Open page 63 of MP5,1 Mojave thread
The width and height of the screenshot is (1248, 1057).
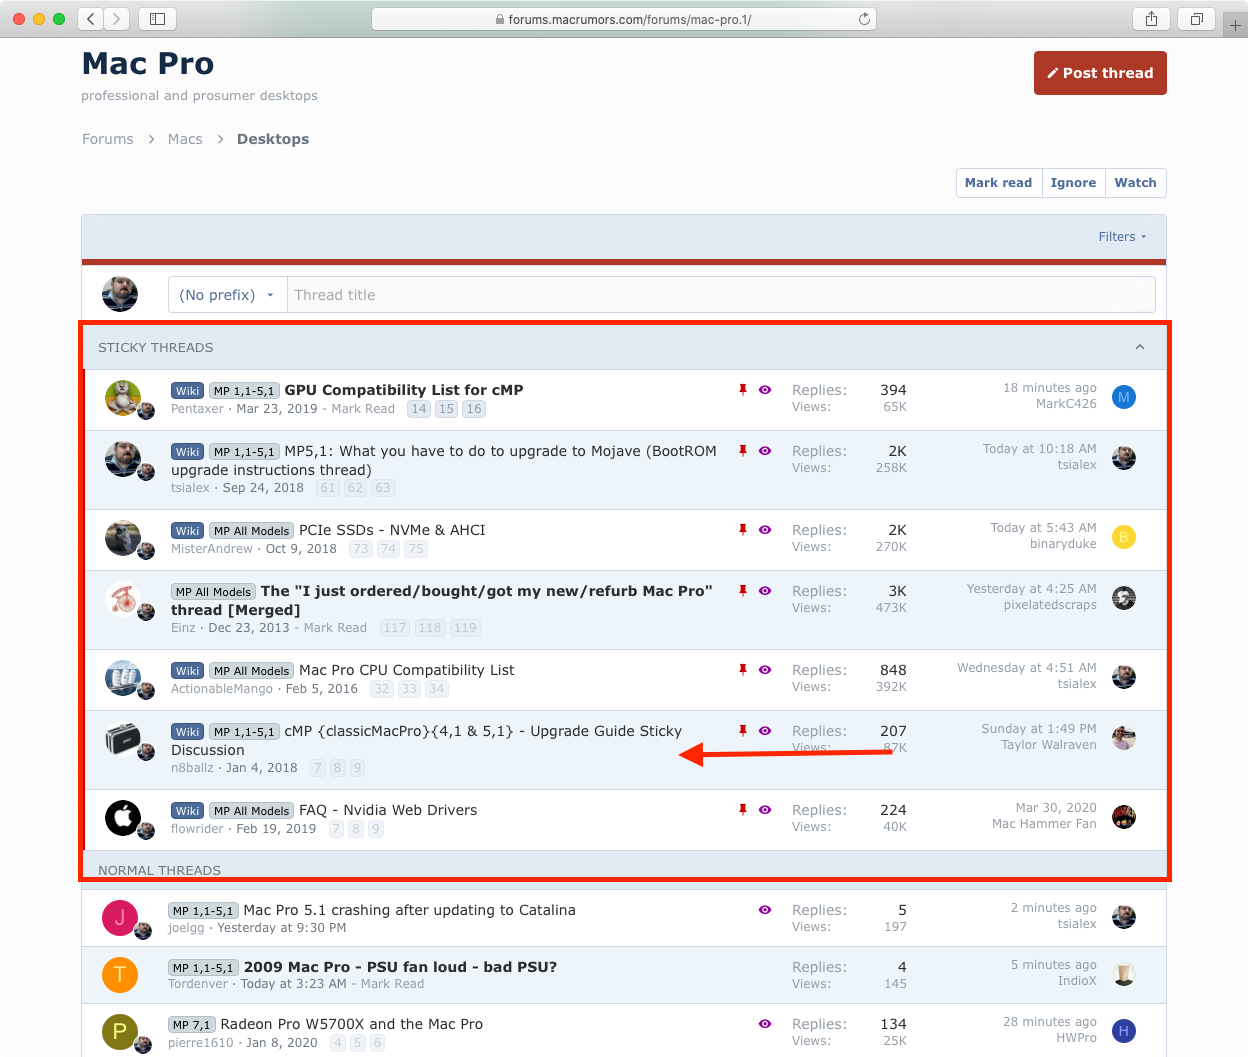tap(383, 488)
